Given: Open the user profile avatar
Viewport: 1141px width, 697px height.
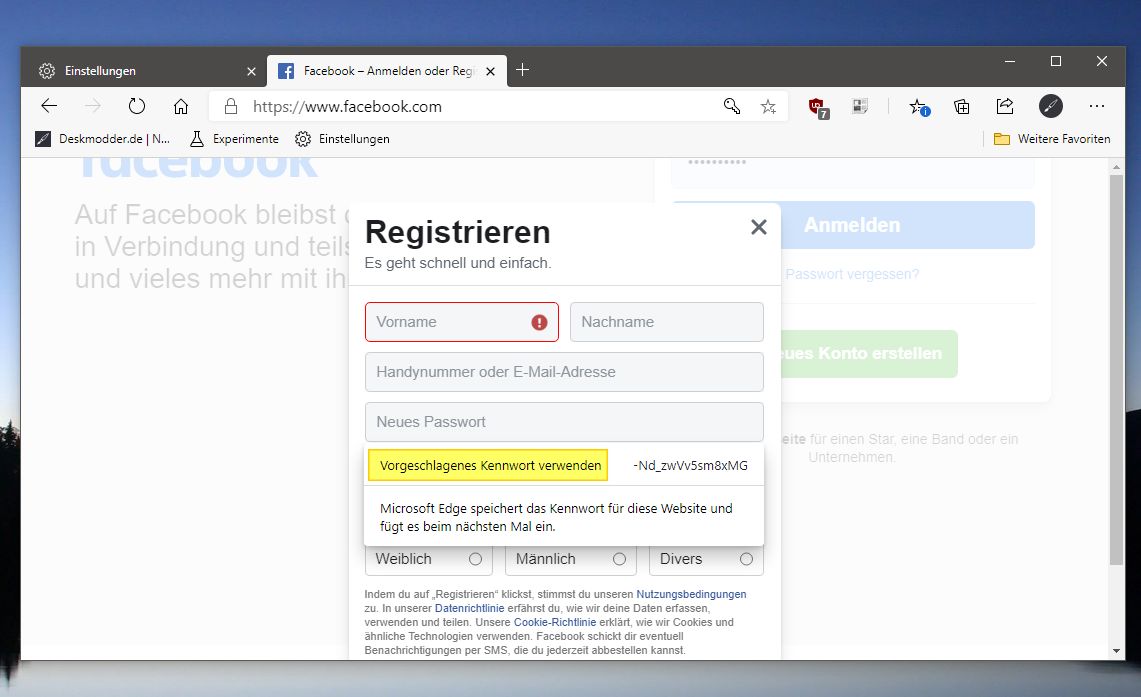Looking at the screenshot, I should point(1050,106).
